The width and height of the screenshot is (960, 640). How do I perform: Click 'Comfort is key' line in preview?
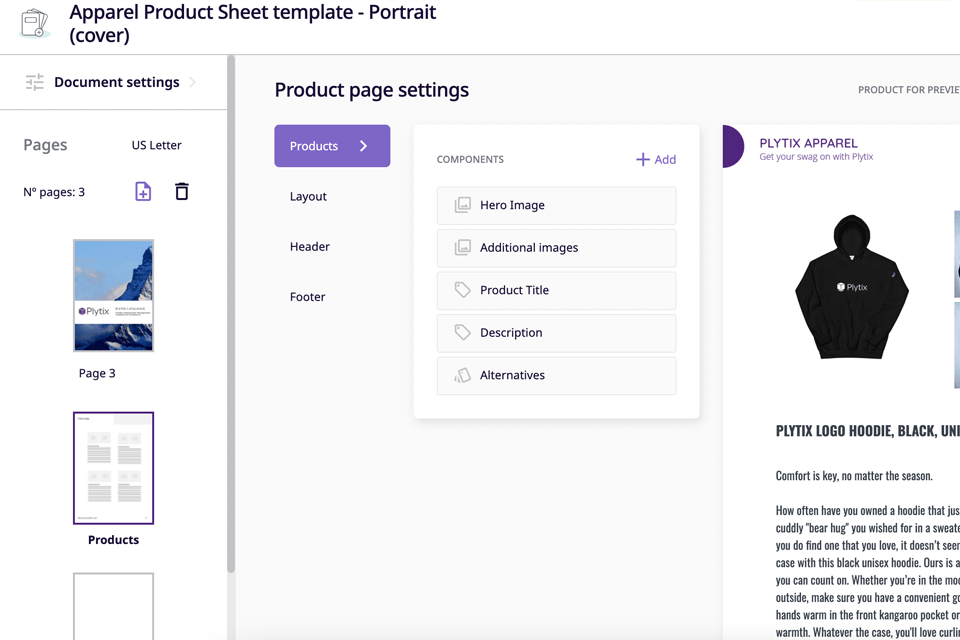(x=854, y=476)
